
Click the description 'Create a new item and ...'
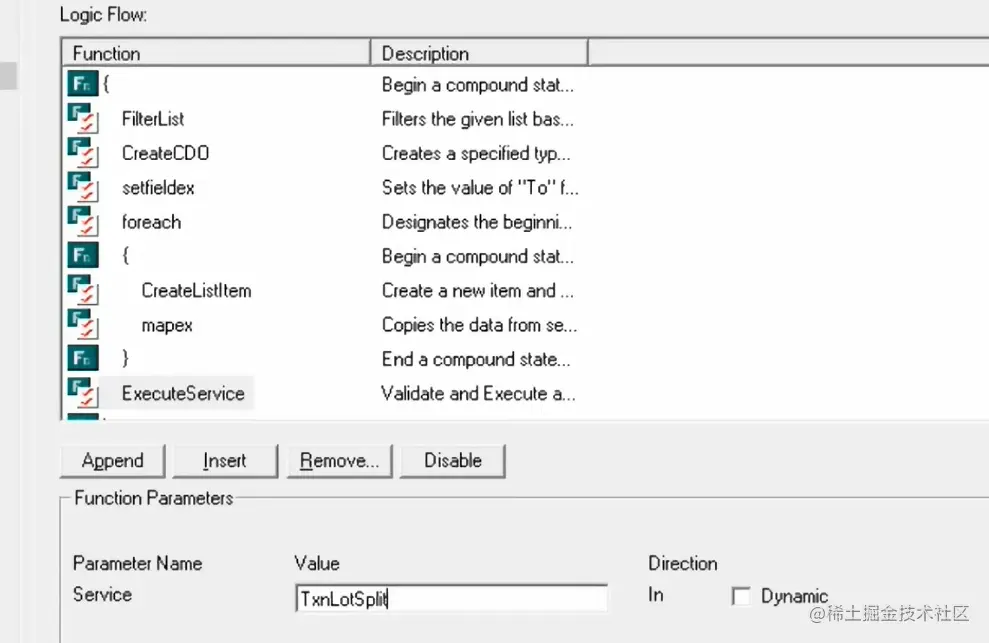477,290
